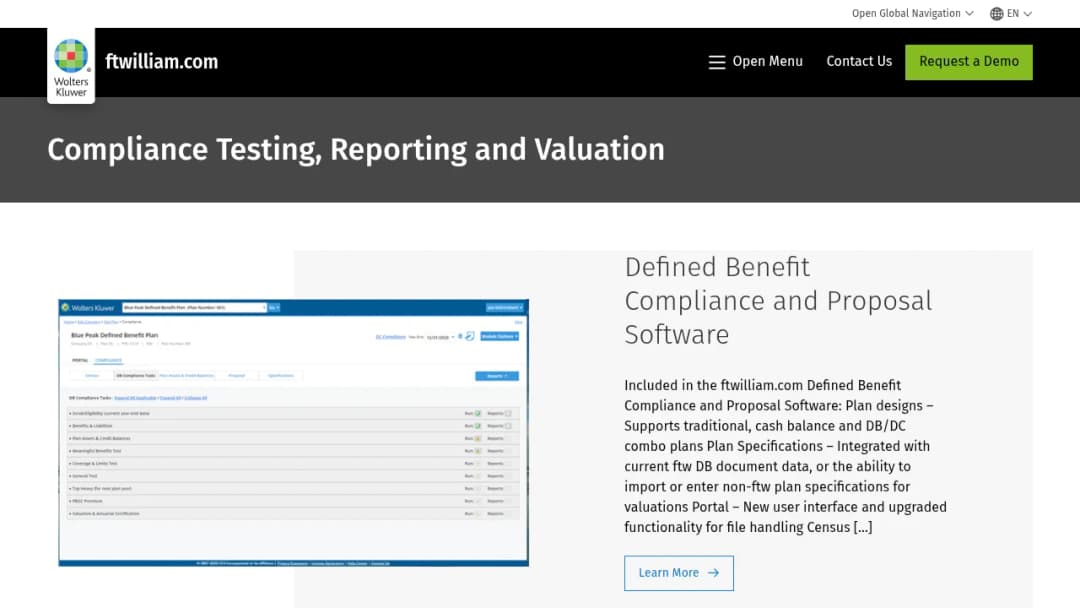Viewport: 1080px width, 608px height.
Task: Expand Open Global Navigation dropdown
Action: click(912, 13)
